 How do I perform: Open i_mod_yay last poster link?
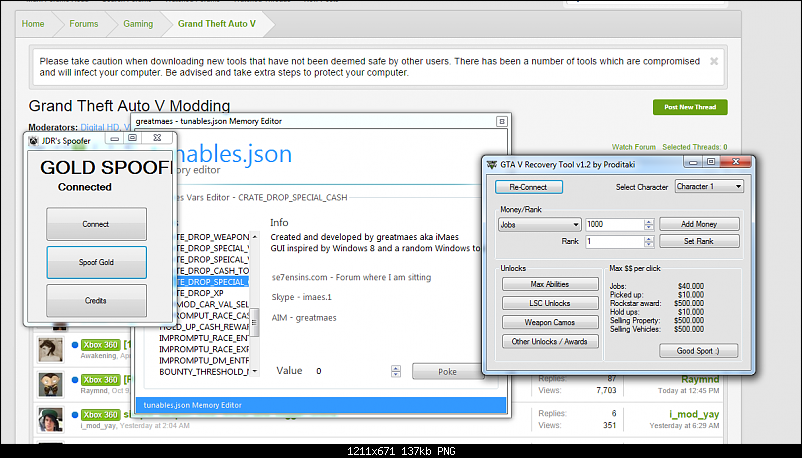point(694,414)
